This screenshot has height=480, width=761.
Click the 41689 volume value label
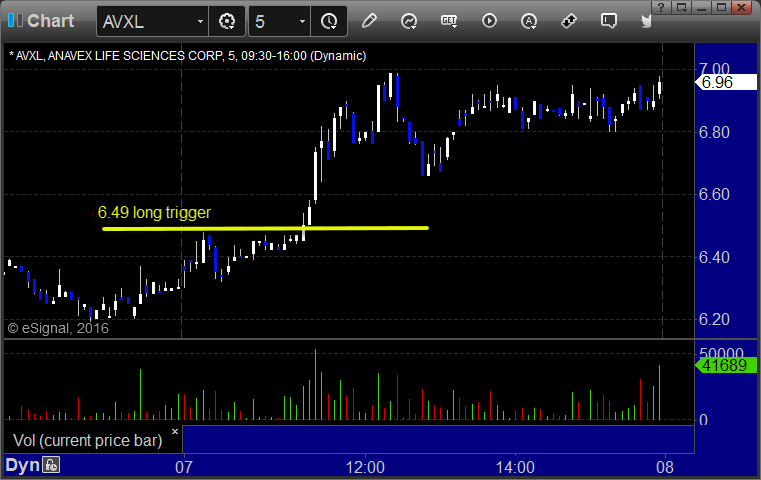click(x=726, y=365)
